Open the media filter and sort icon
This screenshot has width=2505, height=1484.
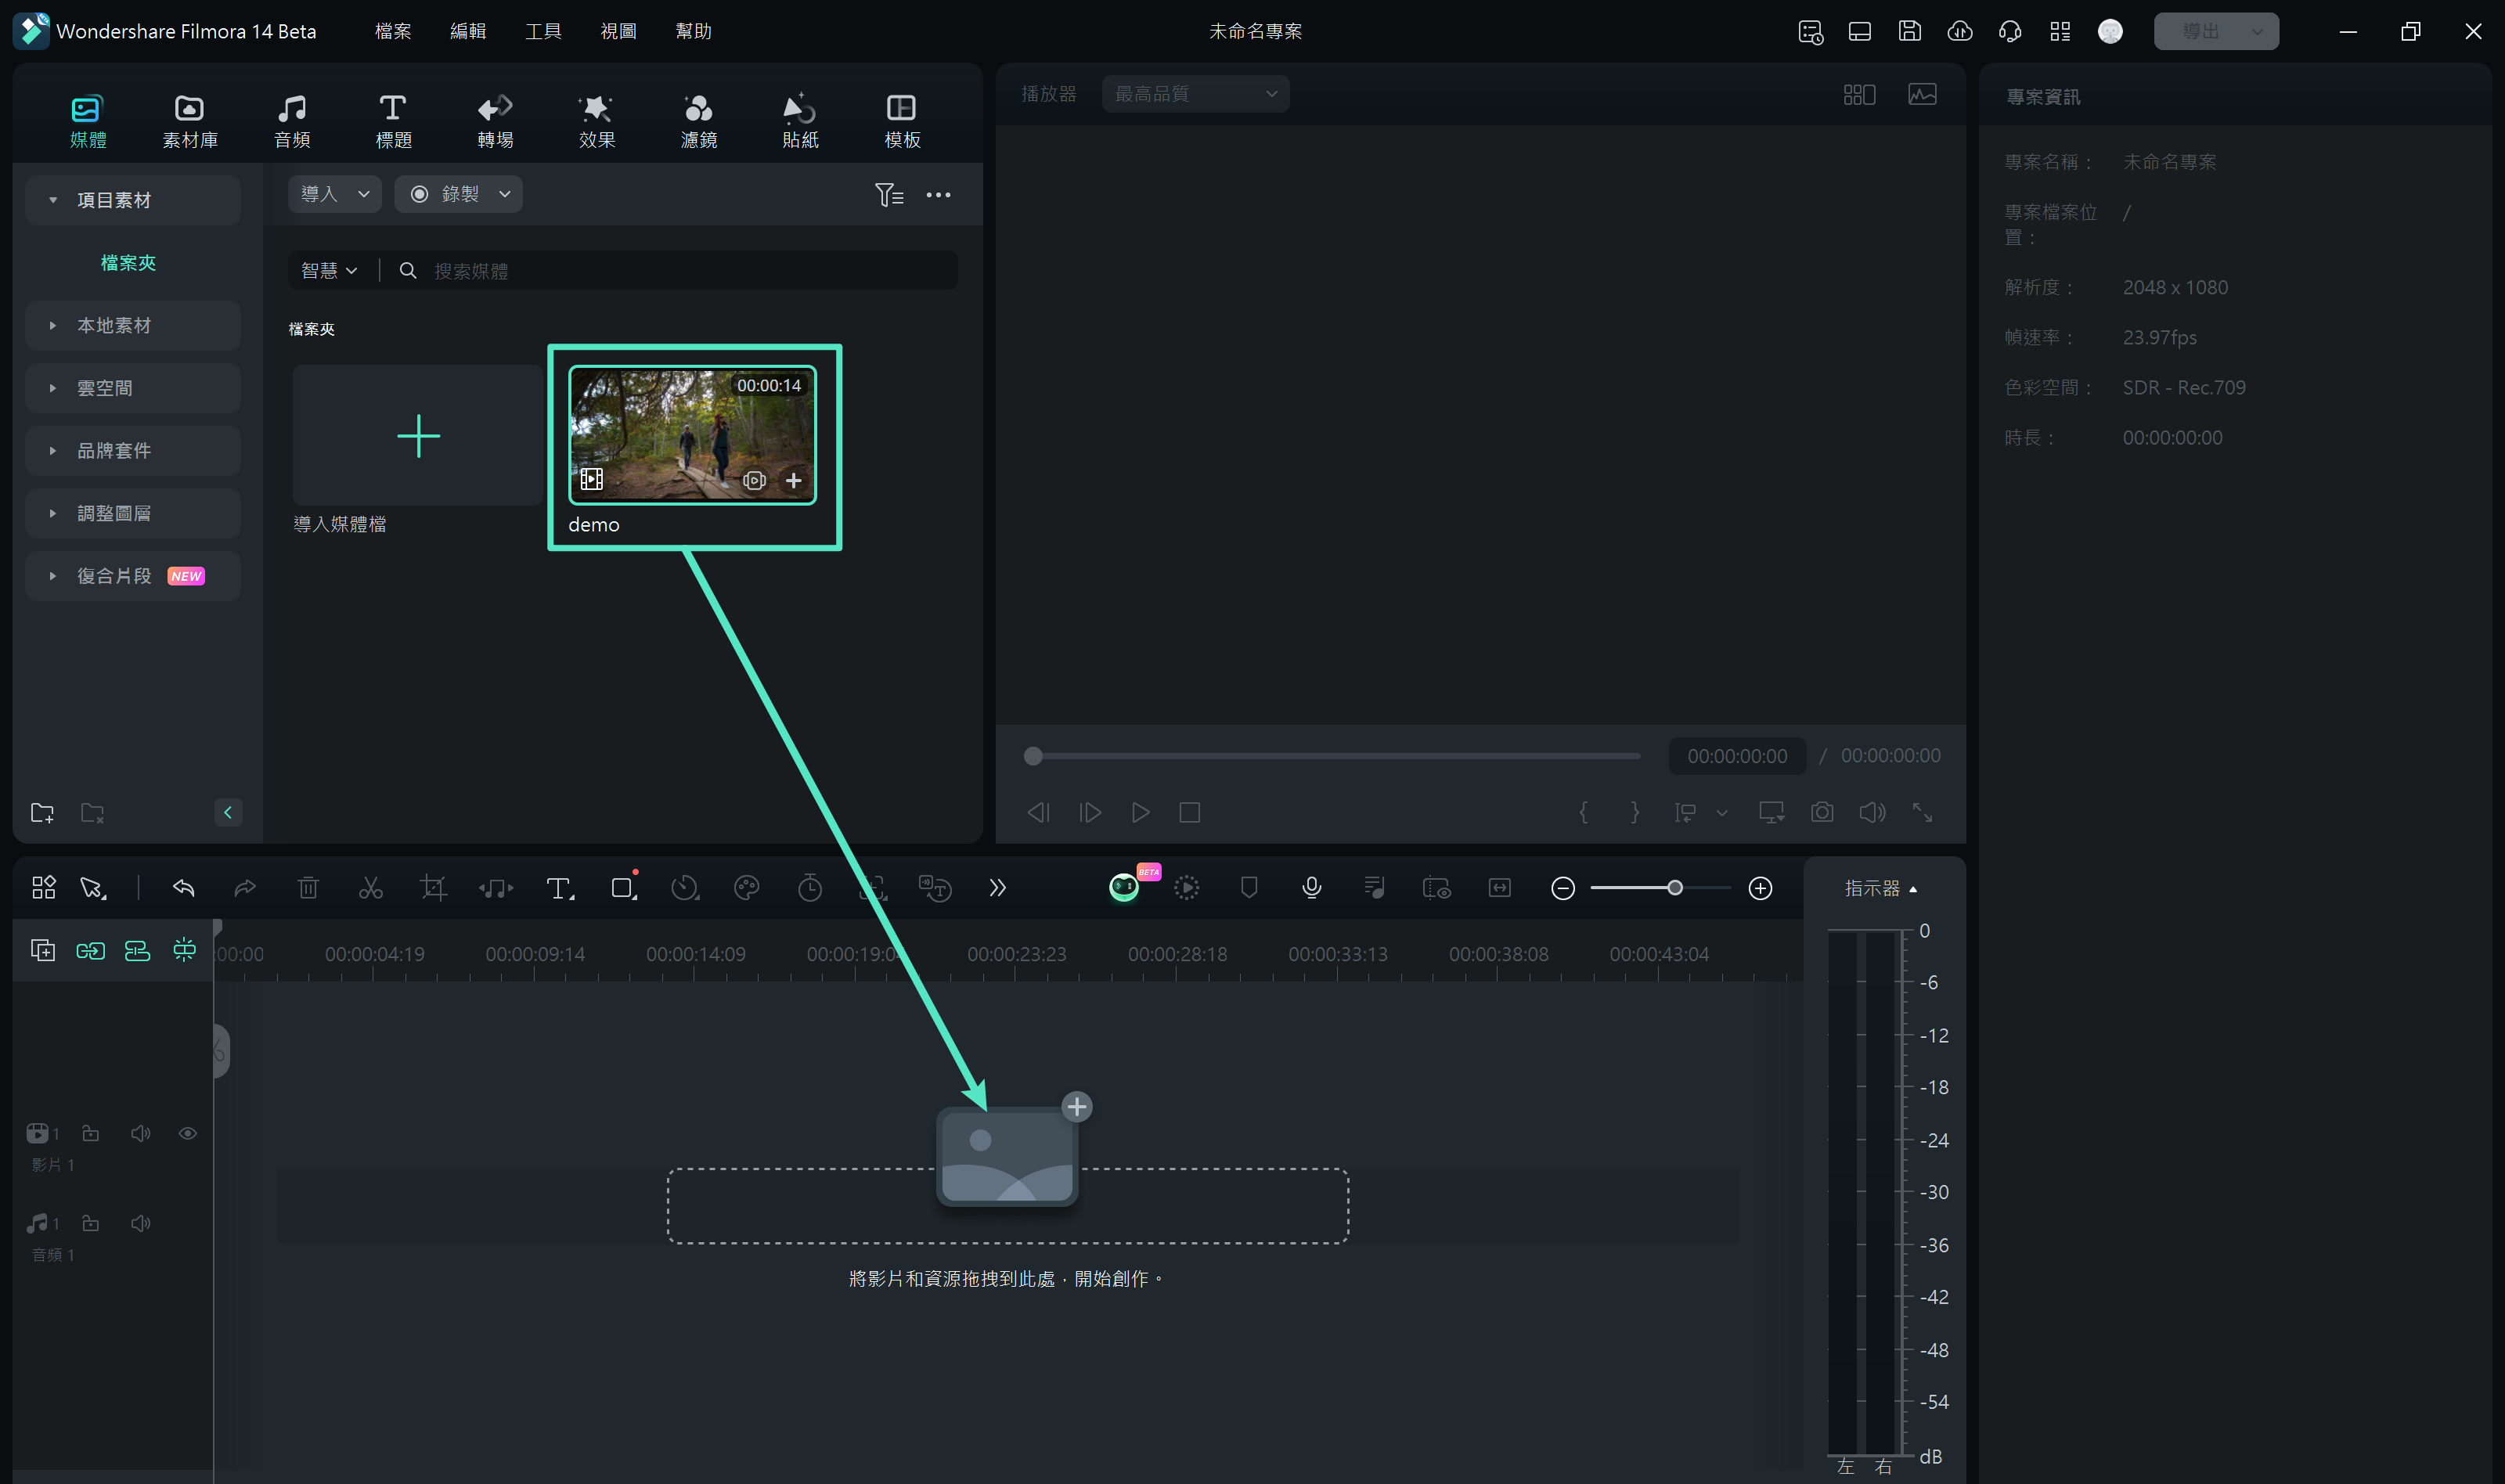(x=888, y=194)
